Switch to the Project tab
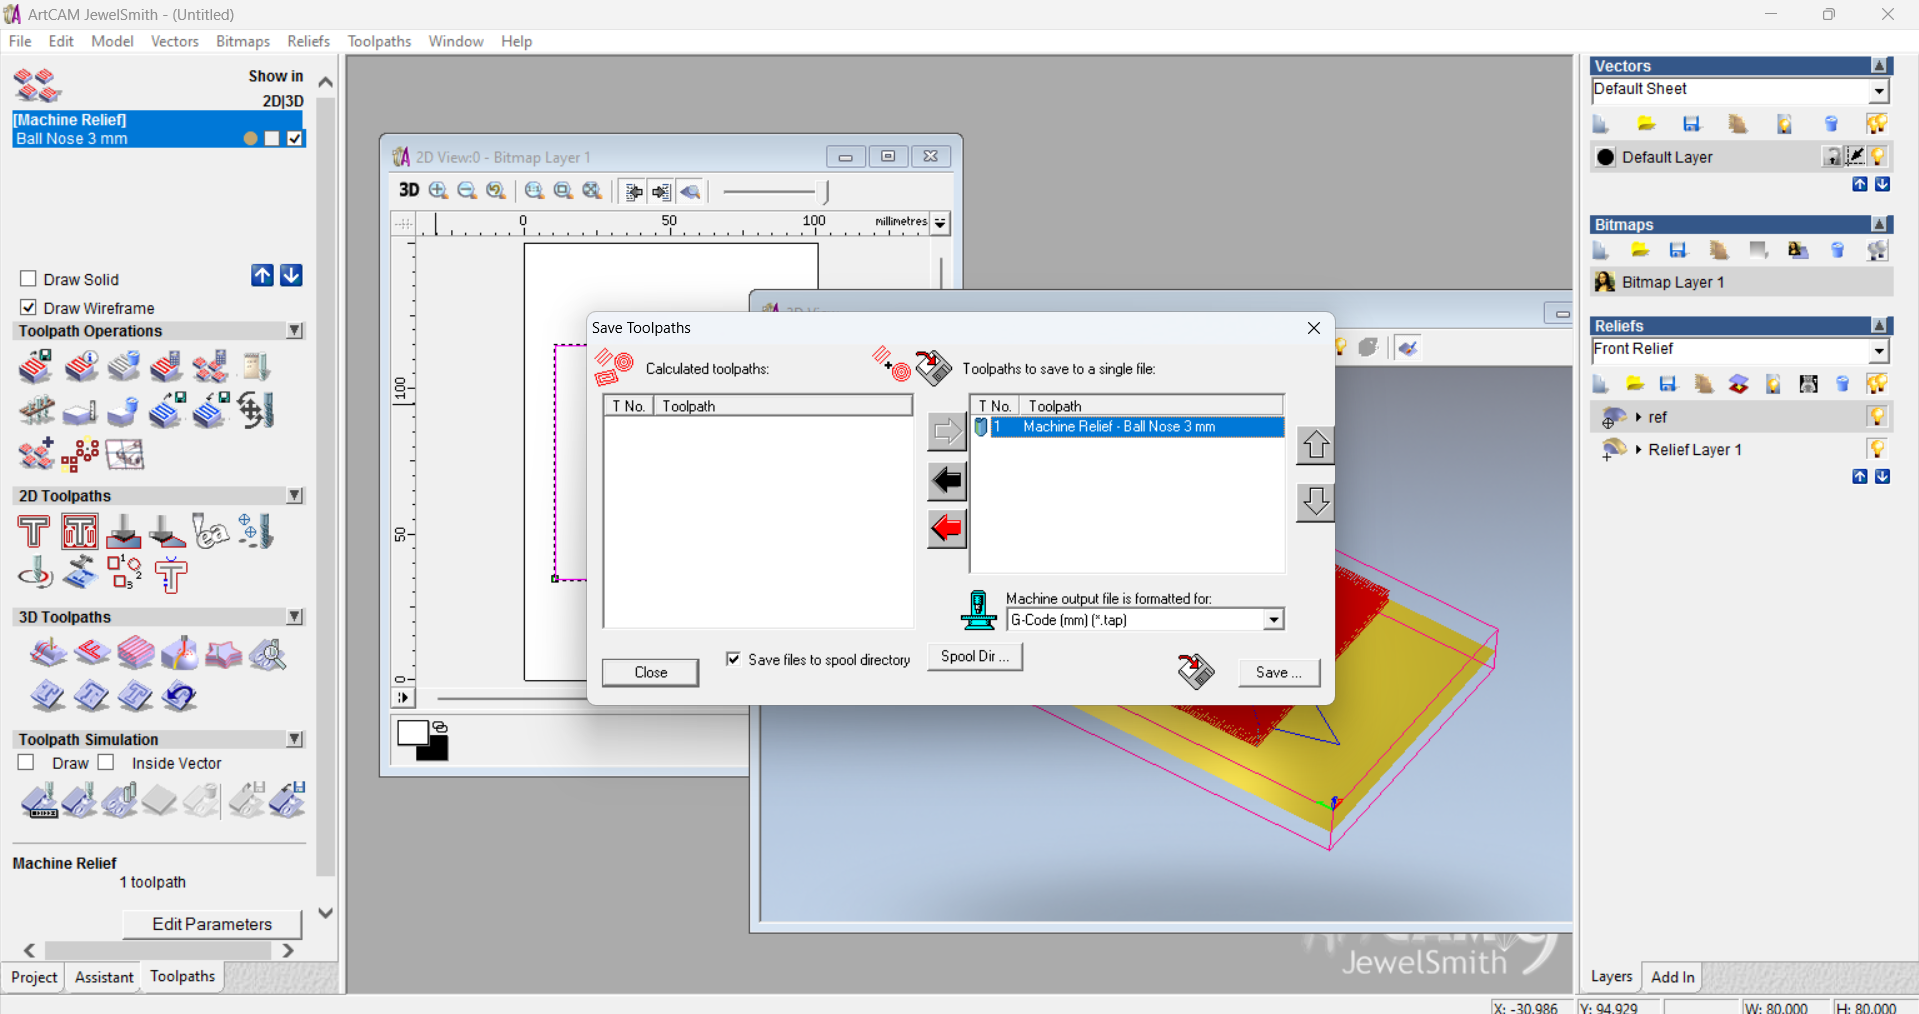This screenshot has width=1919, height=1014. pos(34,977)
